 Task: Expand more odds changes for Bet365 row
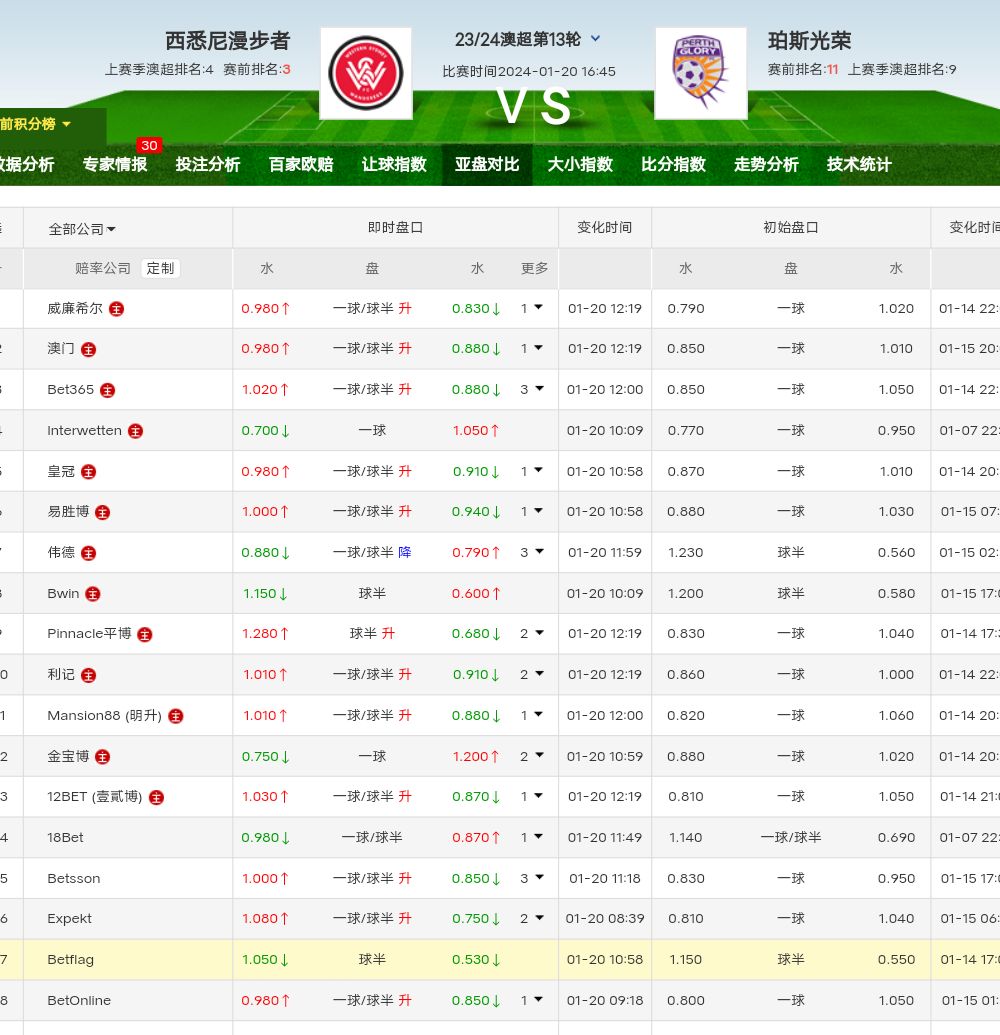(x=532, y=389)
